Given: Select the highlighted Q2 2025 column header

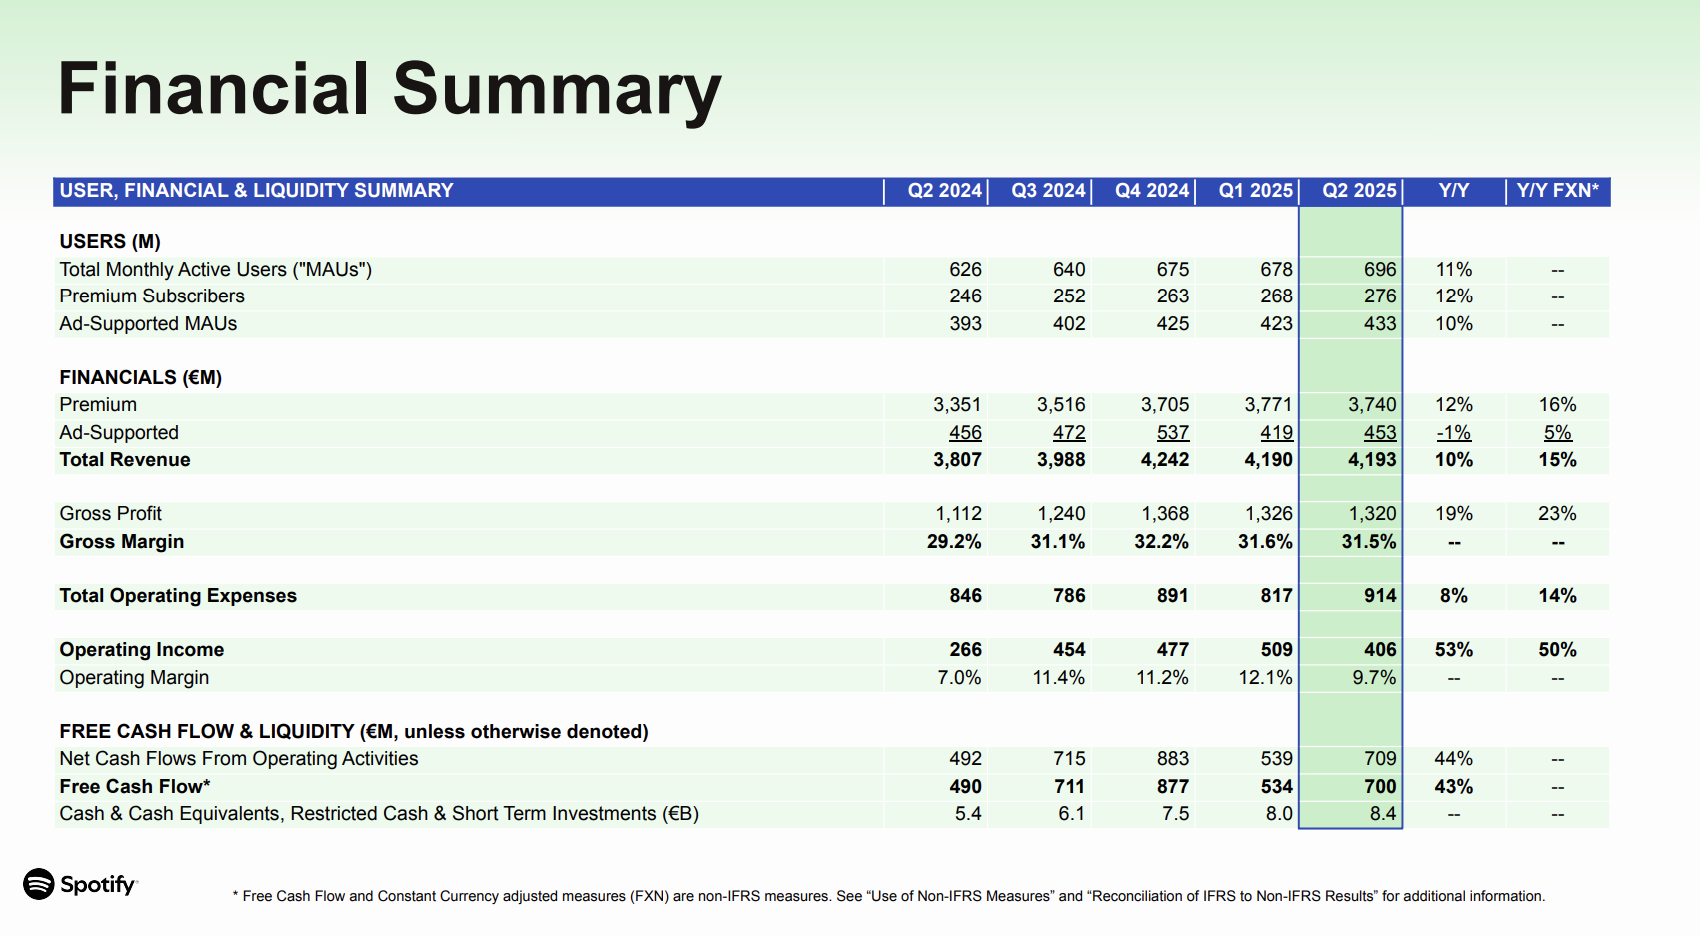Looking at the screenshot, I should (x=1358, y=191).
